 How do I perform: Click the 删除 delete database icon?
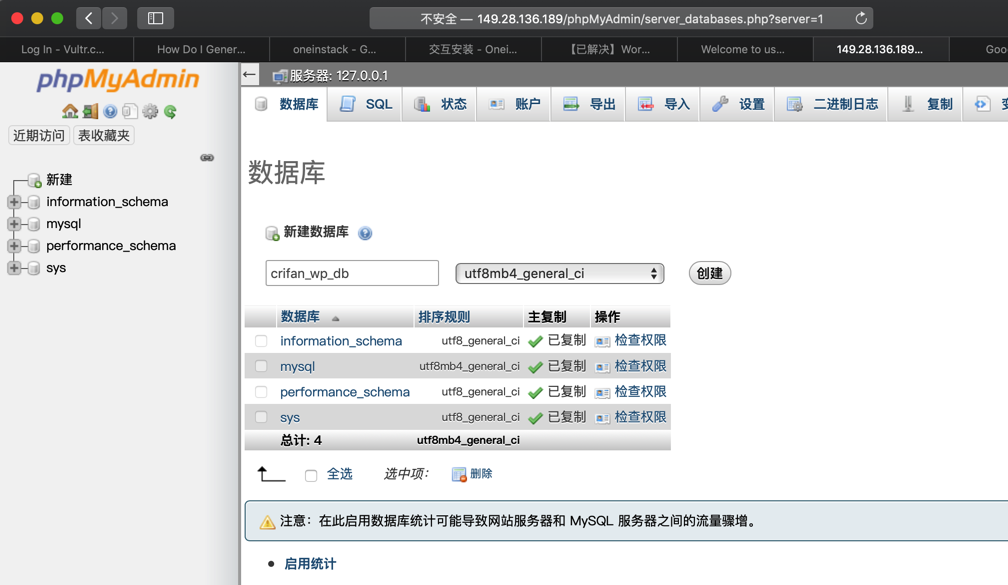[x=458, y=474]
